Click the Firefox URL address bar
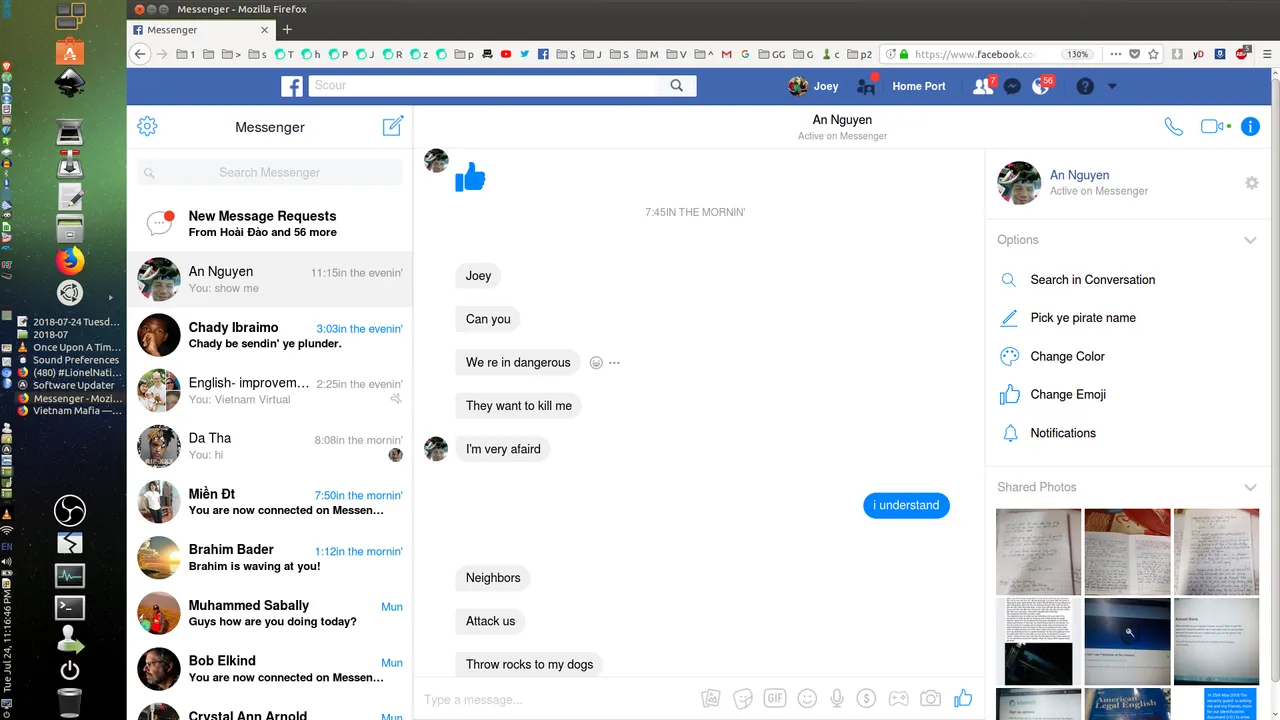This screenshot has height=720, width=1280. coord(975,54)
